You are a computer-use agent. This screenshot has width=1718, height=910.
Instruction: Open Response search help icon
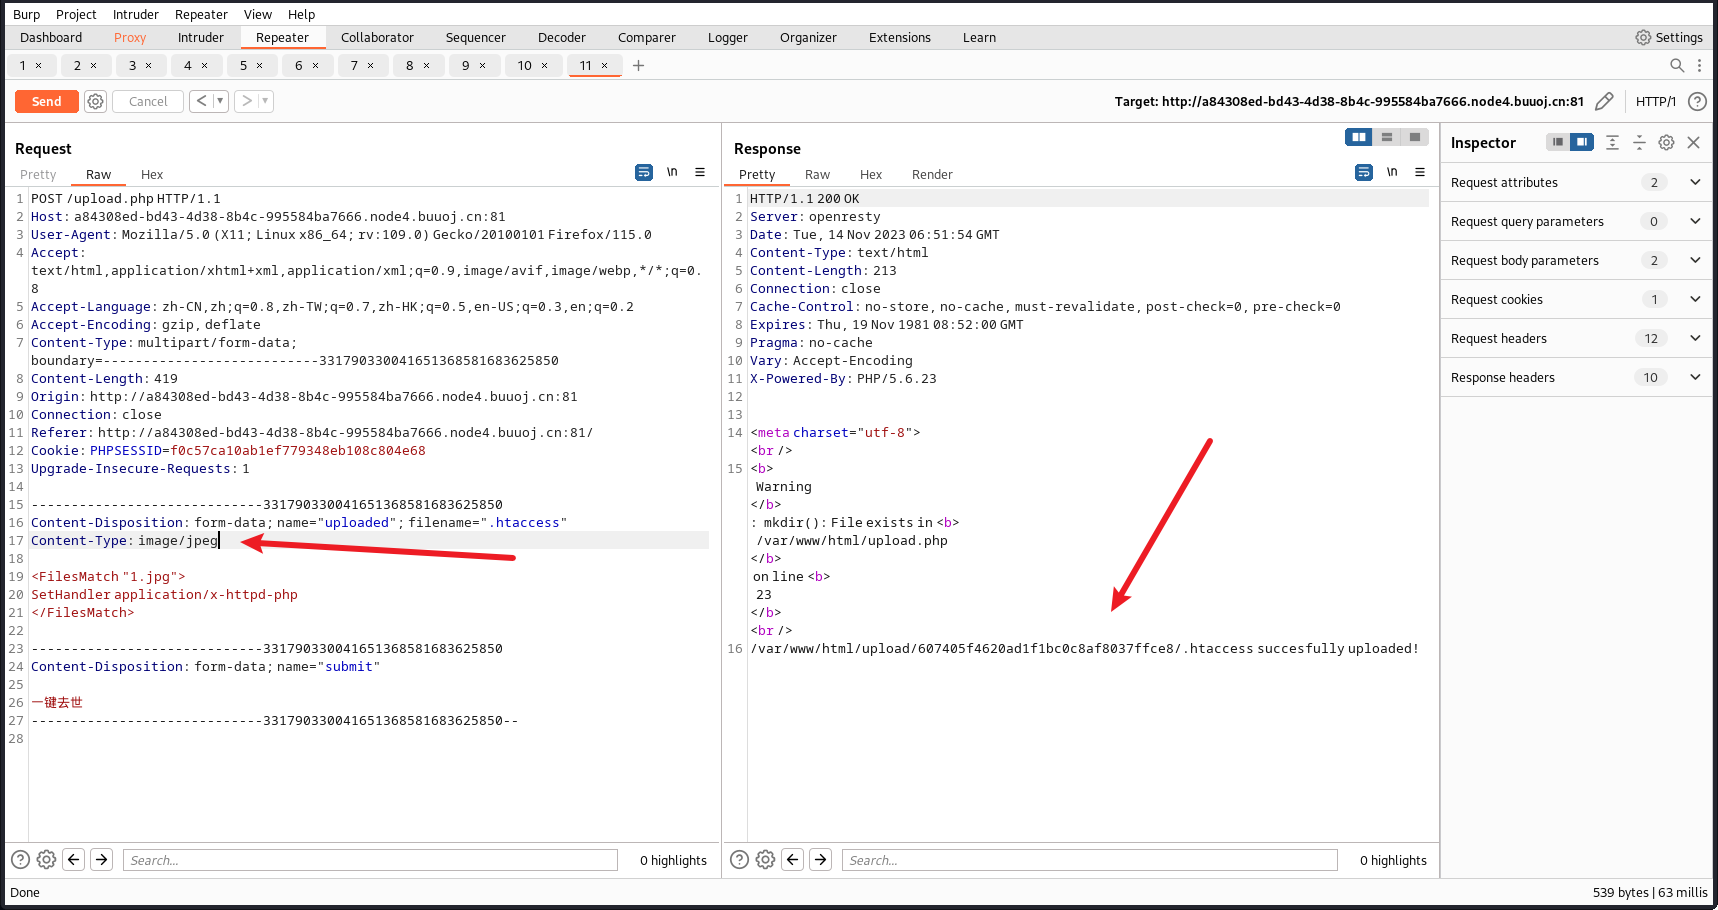pos(739,859)
